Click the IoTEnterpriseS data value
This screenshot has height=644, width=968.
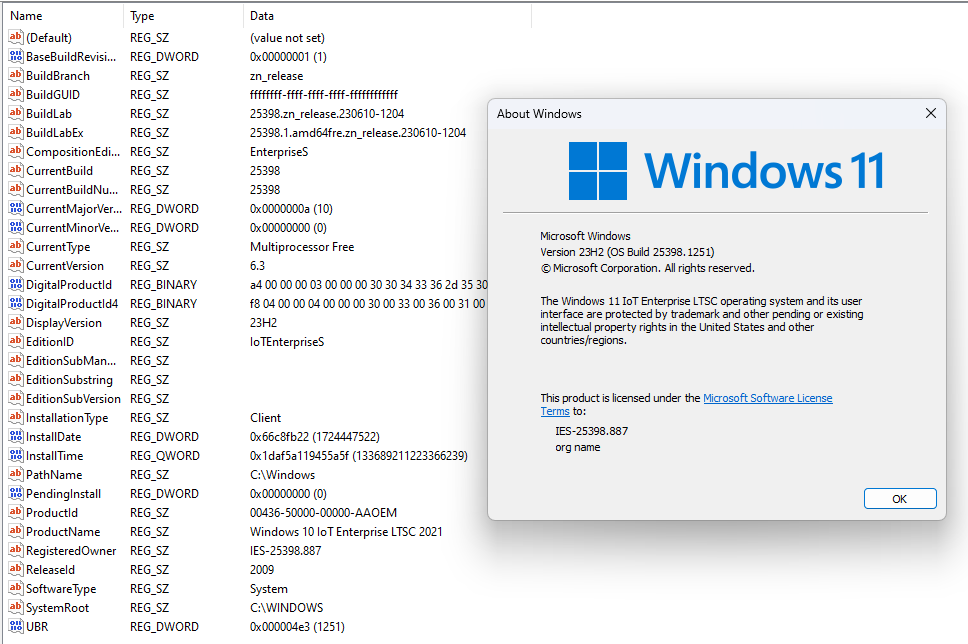[287, 341]
